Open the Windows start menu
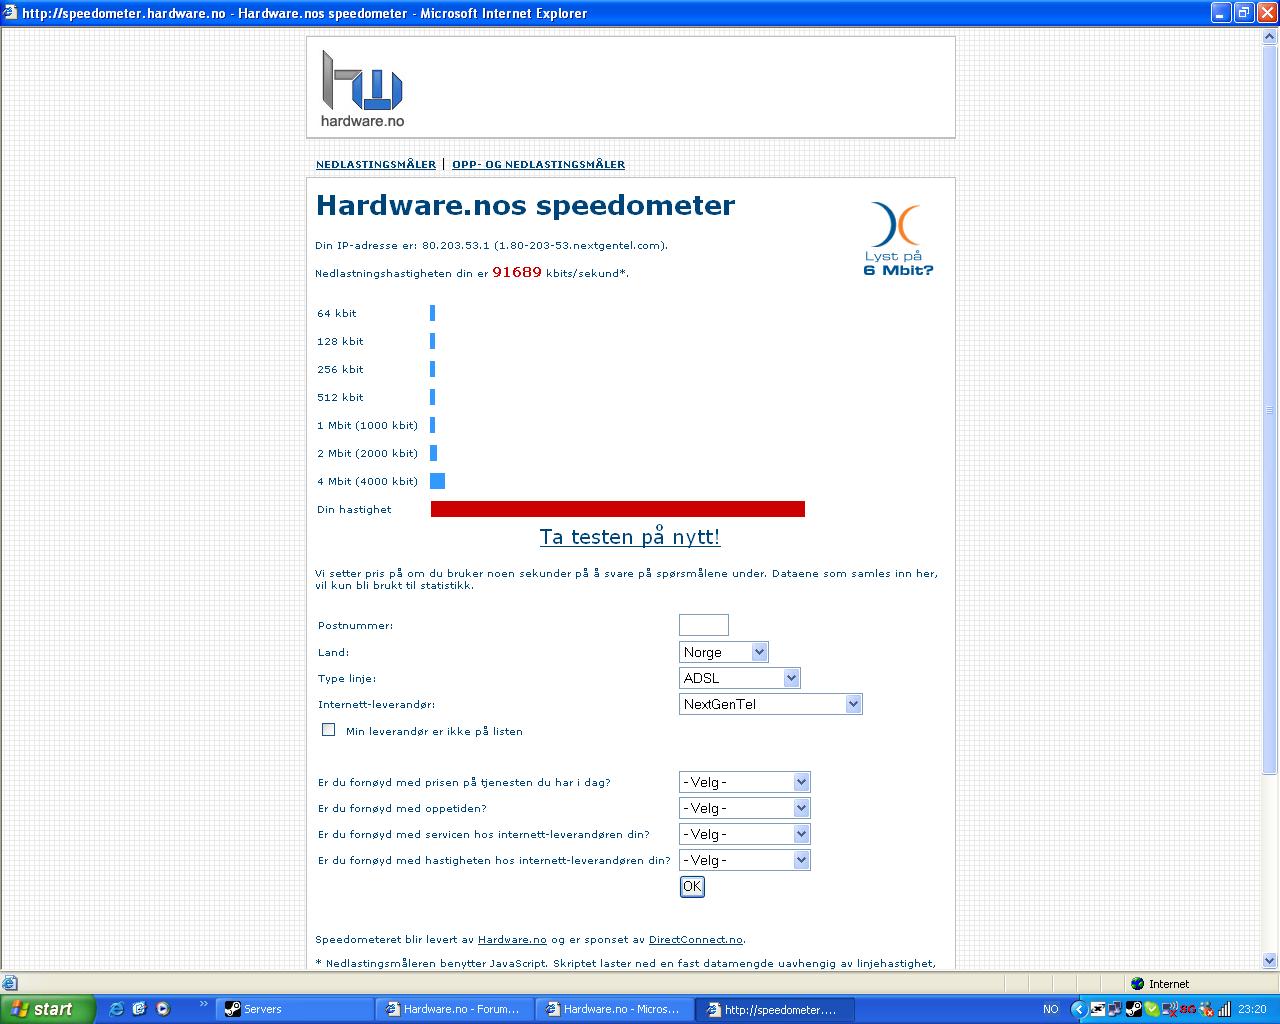The height and width of the screenshot is (1024, 1280). [47, 1009]
